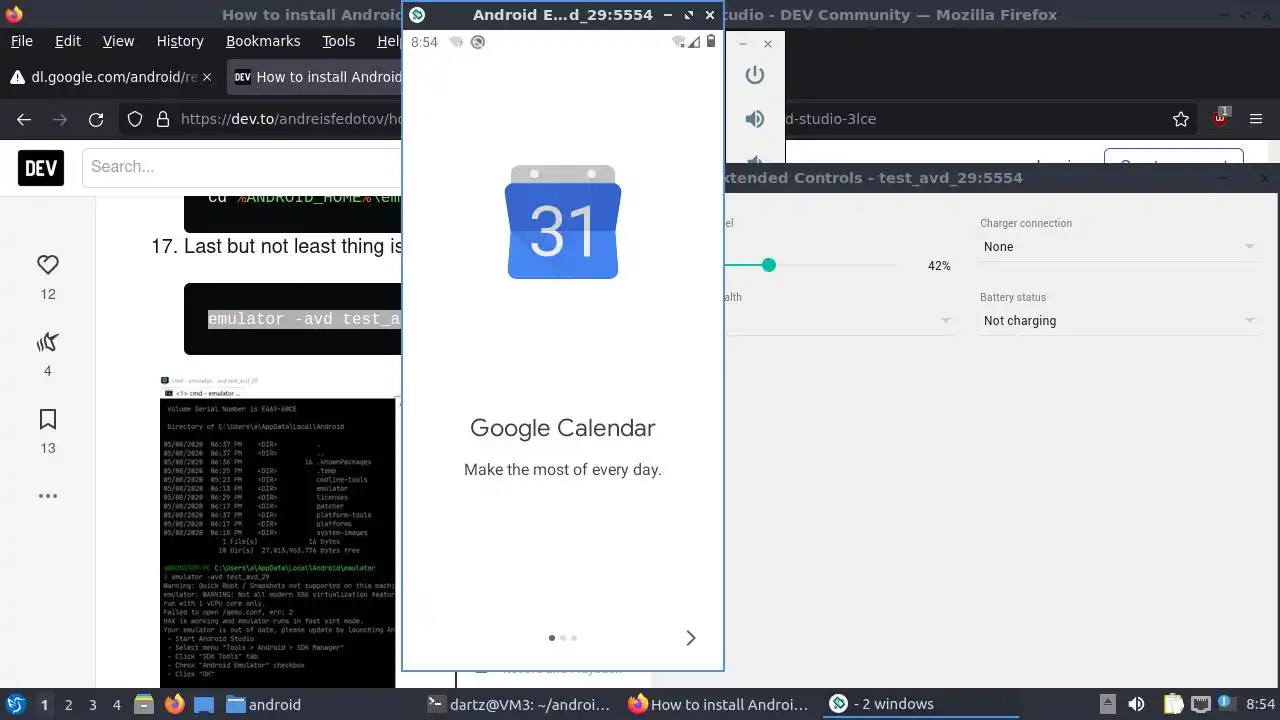Save the article with the bookmark icon
This screenshot has height=720, width=1280.
coord(48,419)
